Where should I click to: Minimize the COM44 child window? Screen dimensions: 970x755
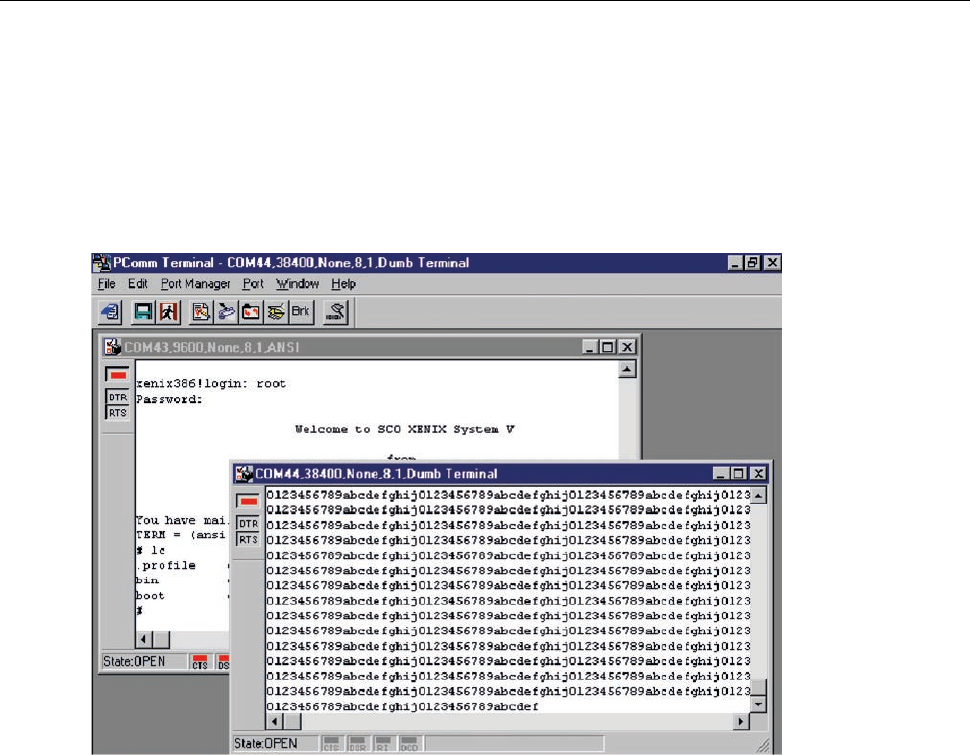720,474
